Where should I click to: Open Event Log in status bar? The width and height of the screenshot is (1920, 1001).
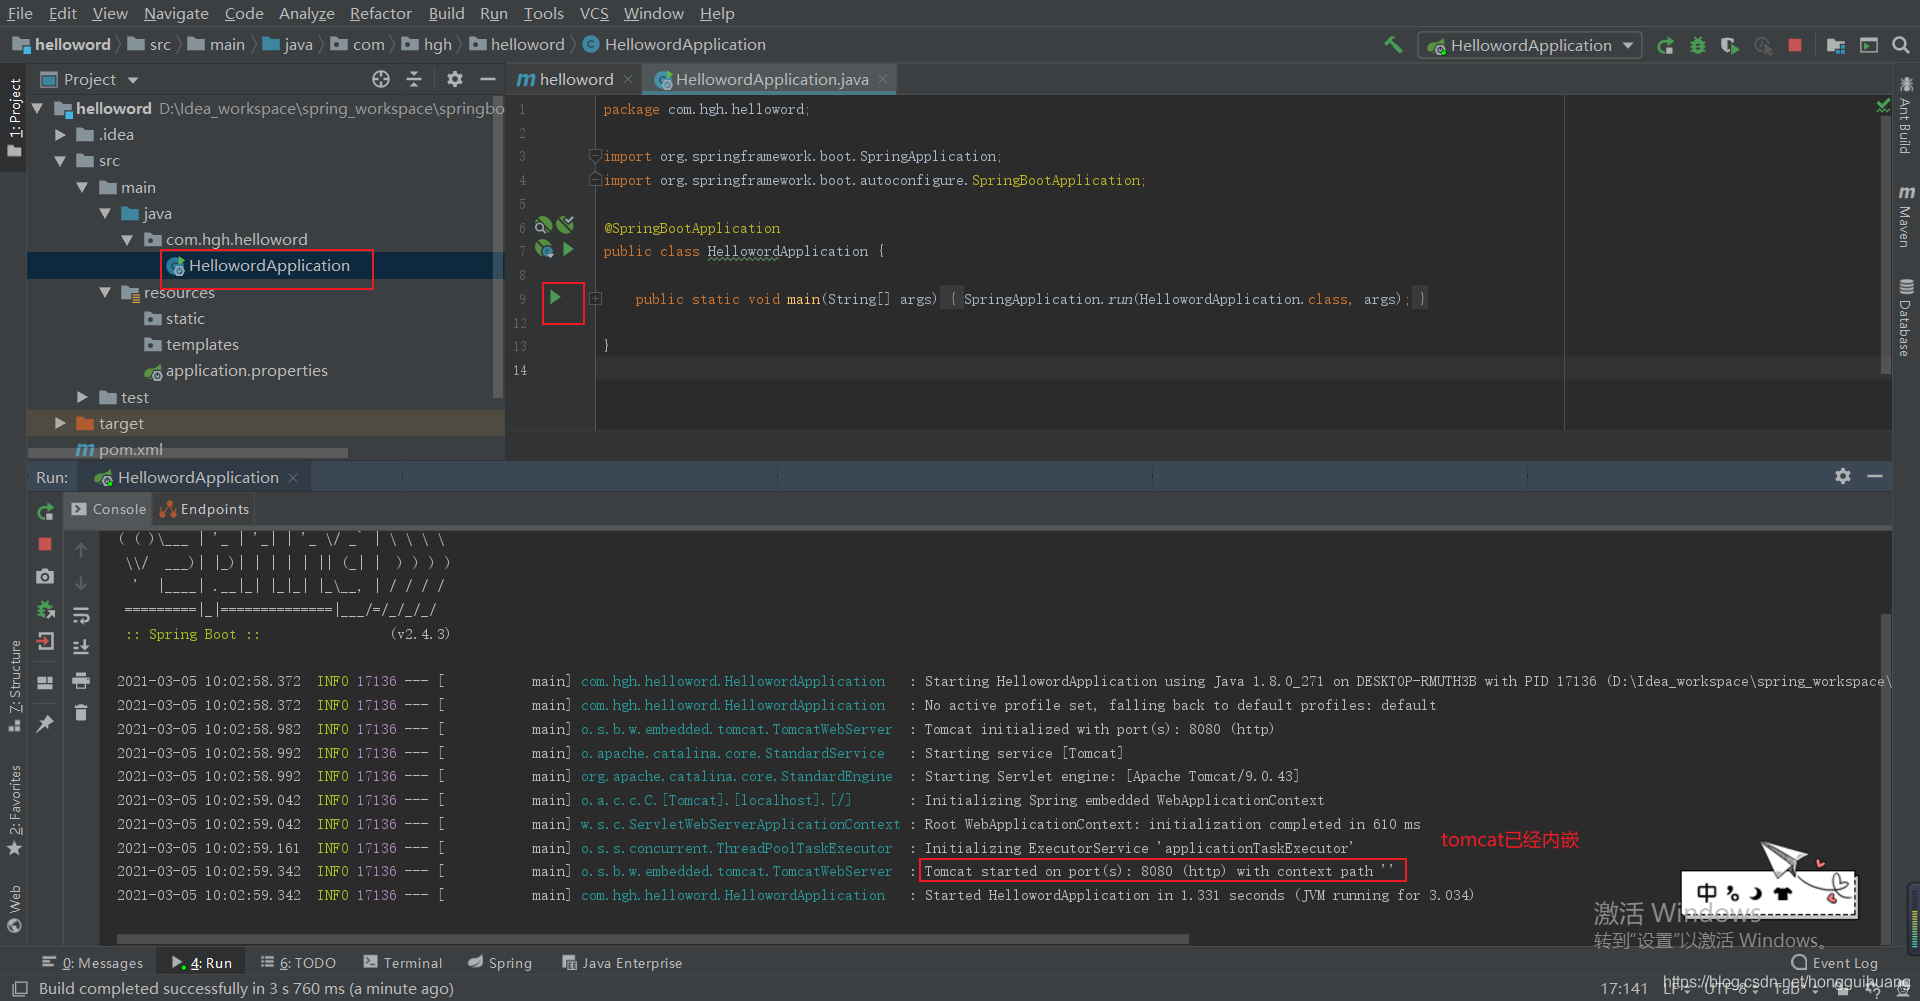[1835, 962]
